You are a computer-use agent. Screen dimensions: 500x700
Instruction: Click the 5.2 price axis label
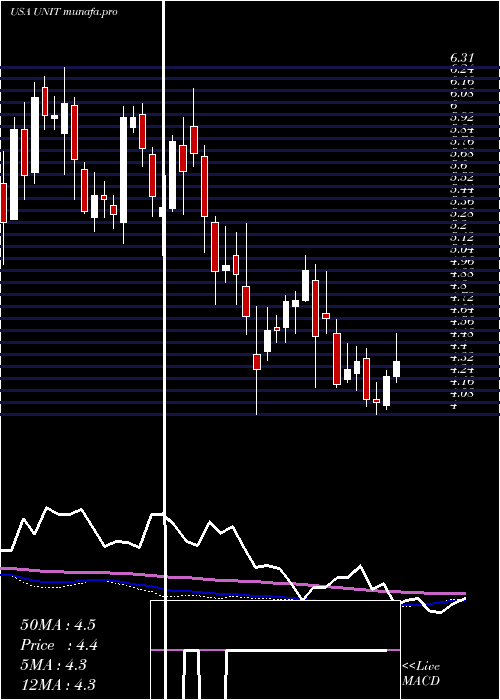pyautogui.click(x=458, y=226)
